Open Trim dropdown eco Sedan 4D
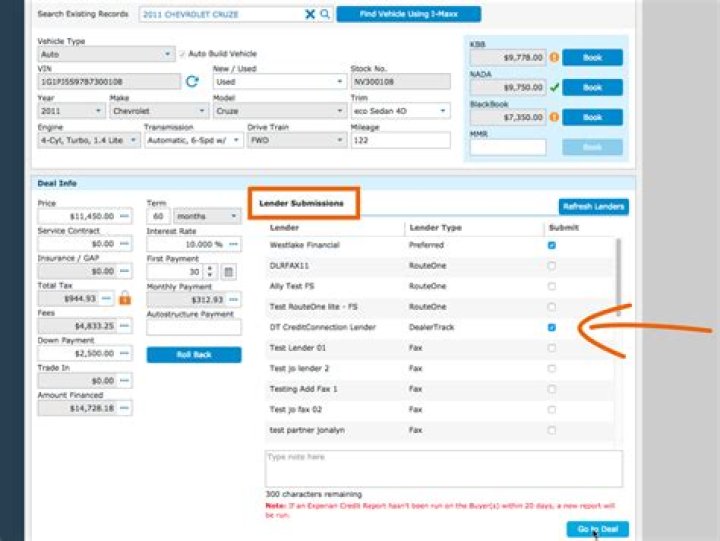The width and height of the screenshot is (720, 541). tap(400, 111)
